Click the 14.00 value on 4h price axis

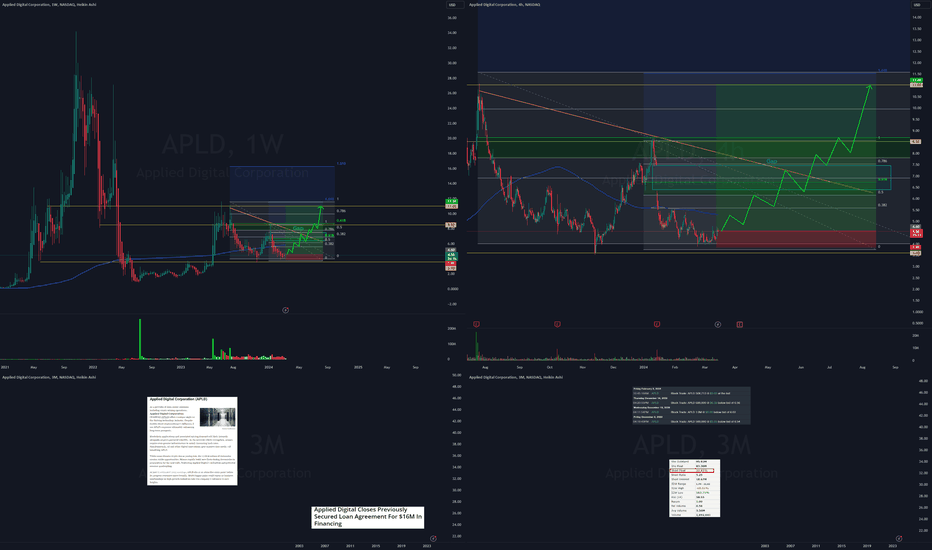(x=917, y=17)
